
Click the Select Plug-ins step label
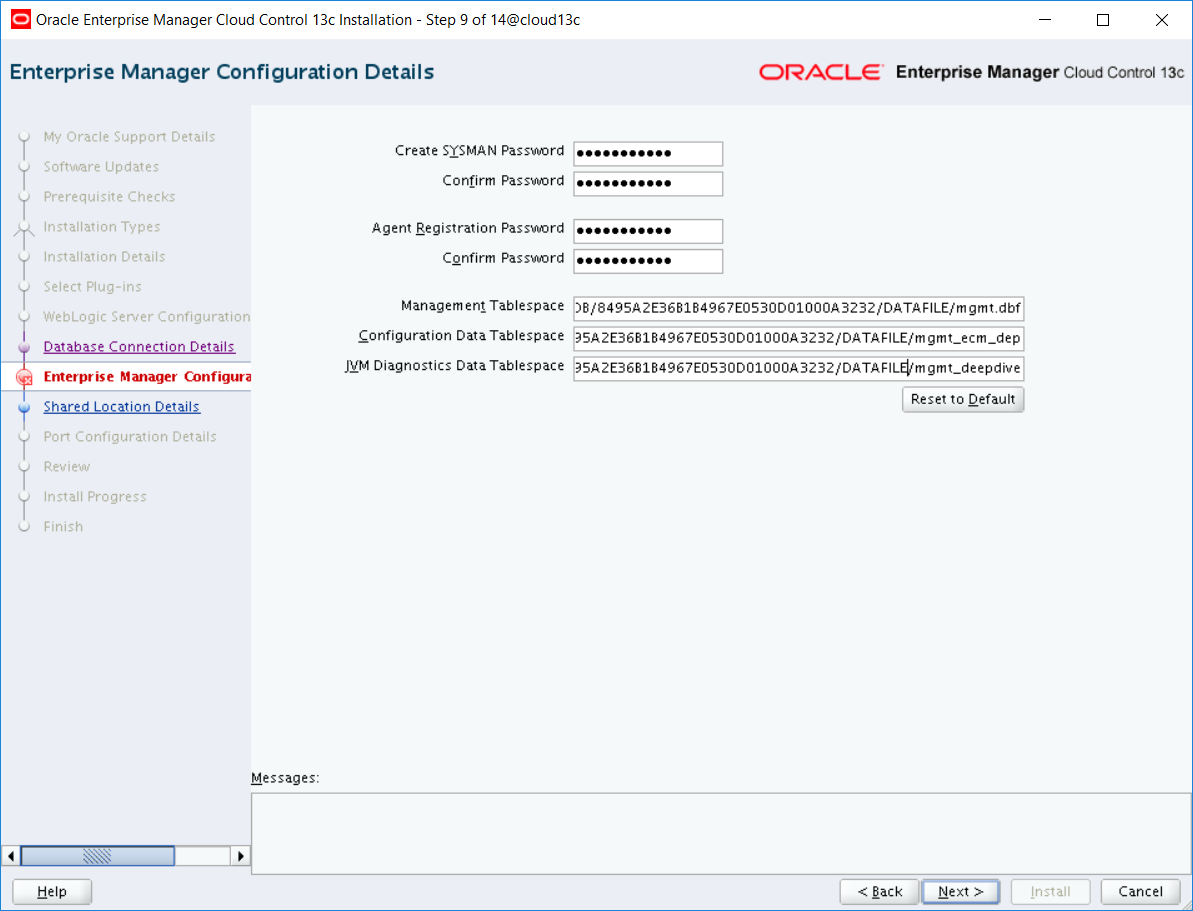[93, 287]
